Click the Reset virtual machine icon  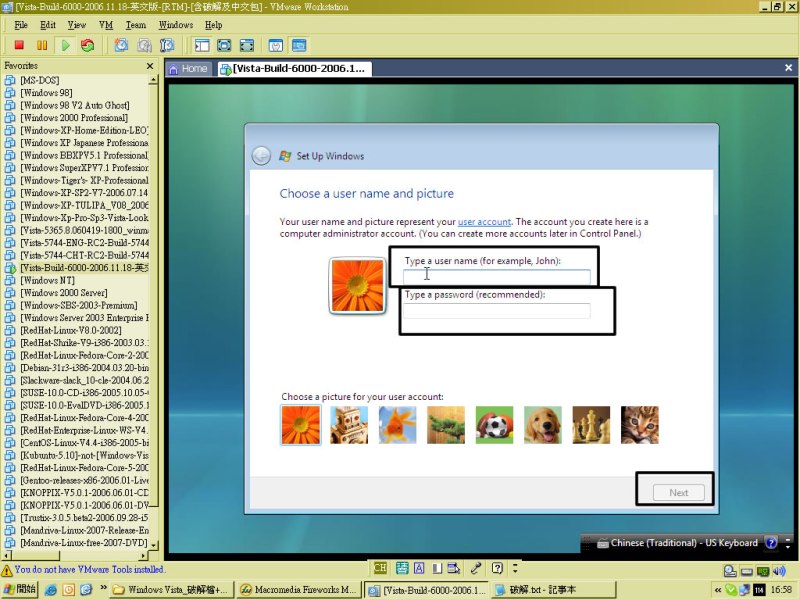click(88, 45)
